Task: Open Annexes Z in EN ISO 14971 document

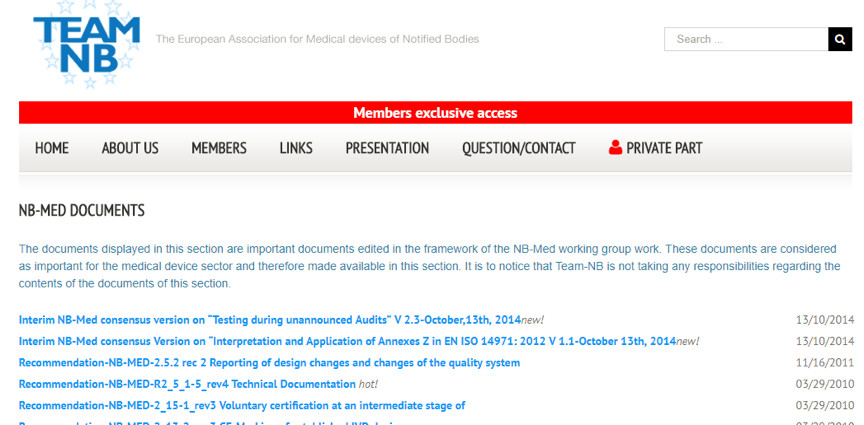Action: pyautogui.click(x=347, y=341)
